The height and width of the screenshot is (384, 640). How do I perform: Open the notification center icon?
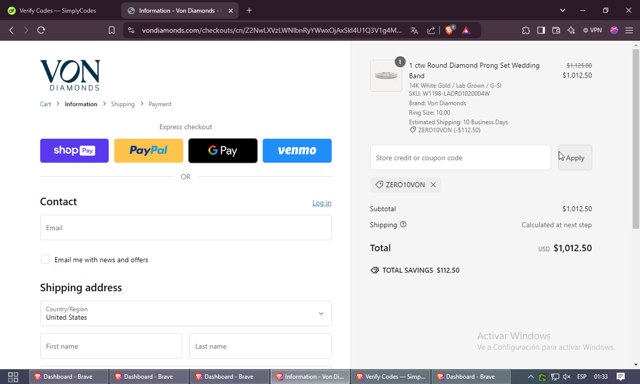coord(621,377)
